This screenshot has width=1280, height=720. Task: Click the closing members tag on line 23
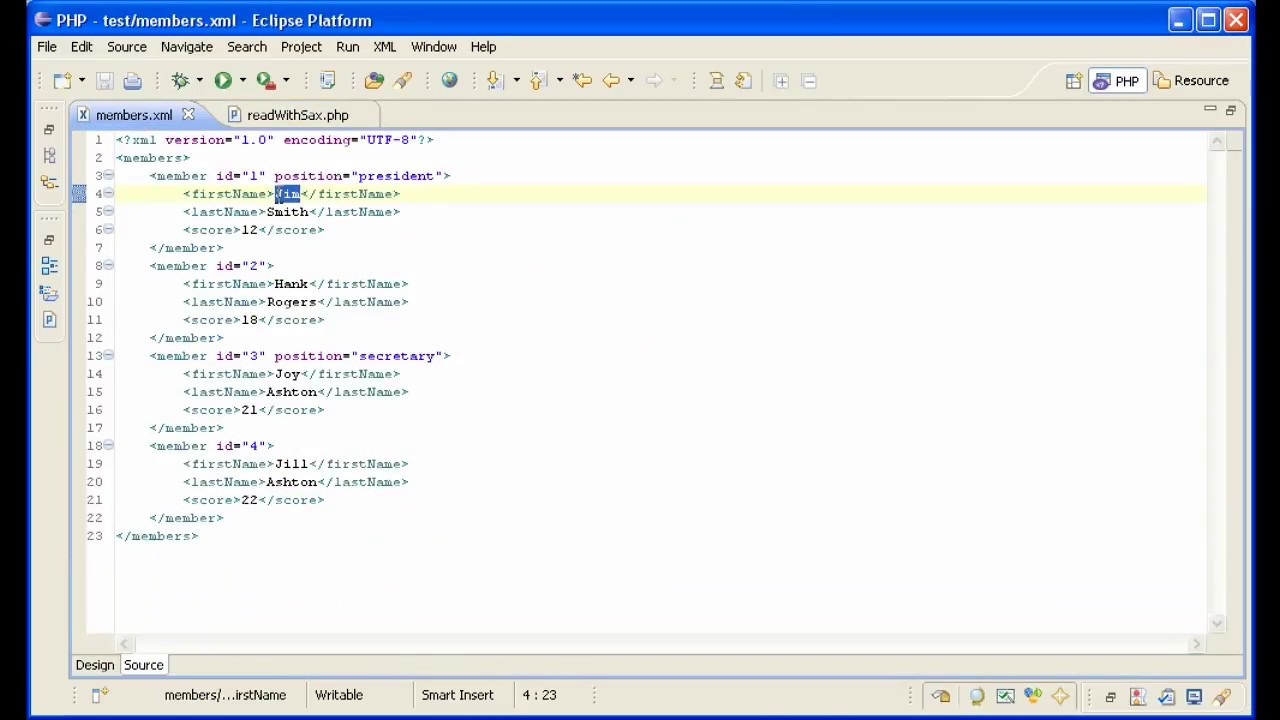tap(157, 536)
